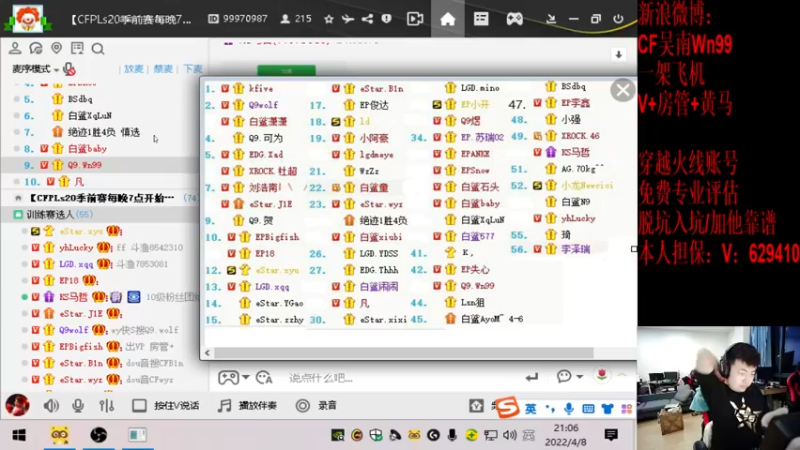The image size is (800, 450).
Task: Toggle the microphone icon in bottom bar
Action: tap(78, 406)
